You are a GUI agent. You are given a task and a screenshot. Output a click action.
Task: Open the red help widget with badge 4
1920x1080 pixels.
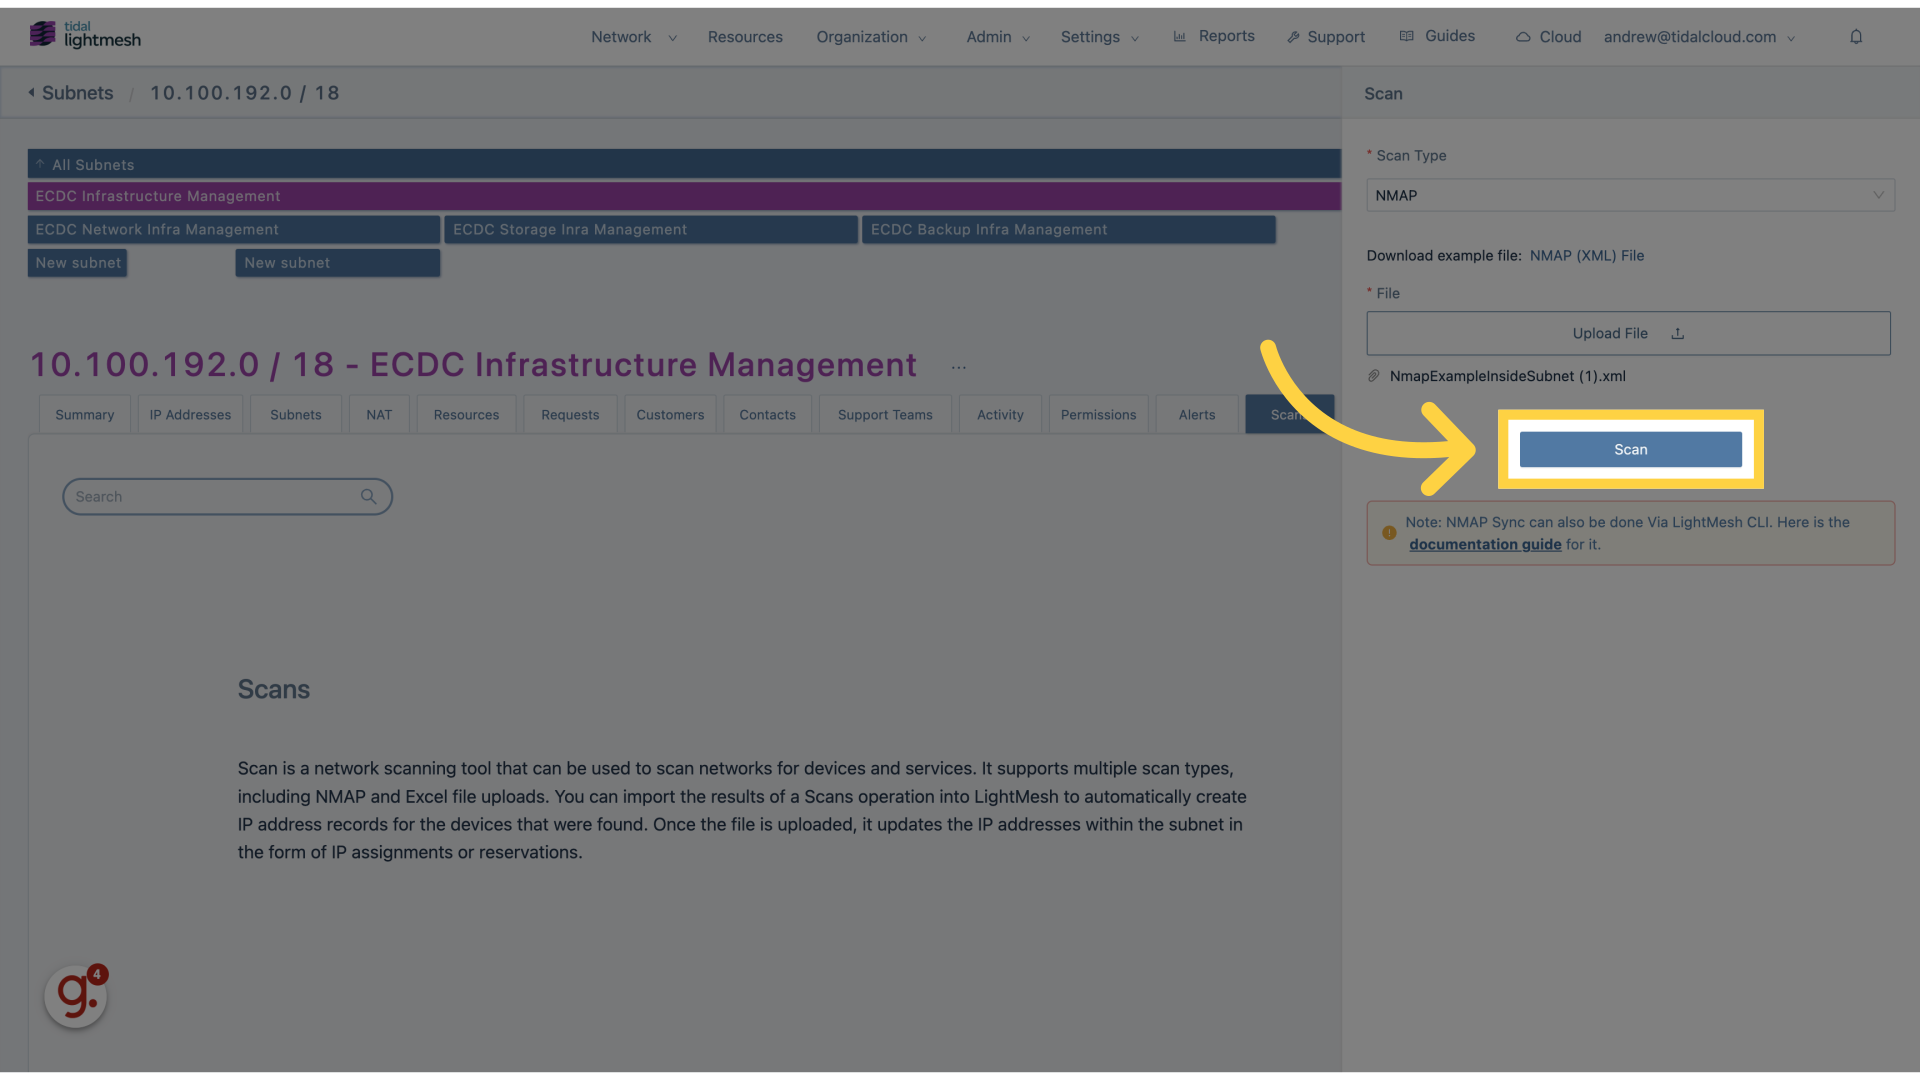point(76,995)
